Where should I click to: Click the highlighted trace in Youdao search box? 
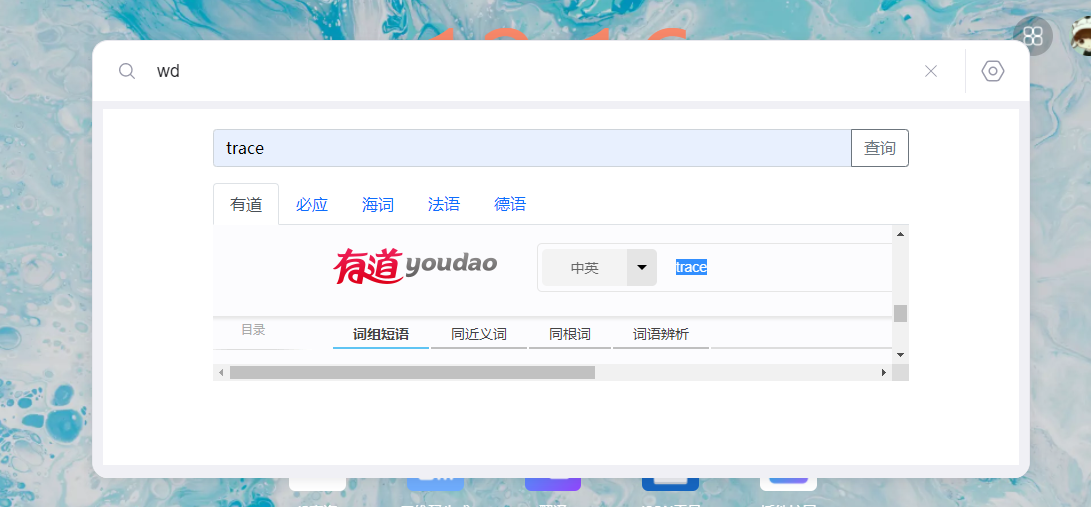point(691,267)
